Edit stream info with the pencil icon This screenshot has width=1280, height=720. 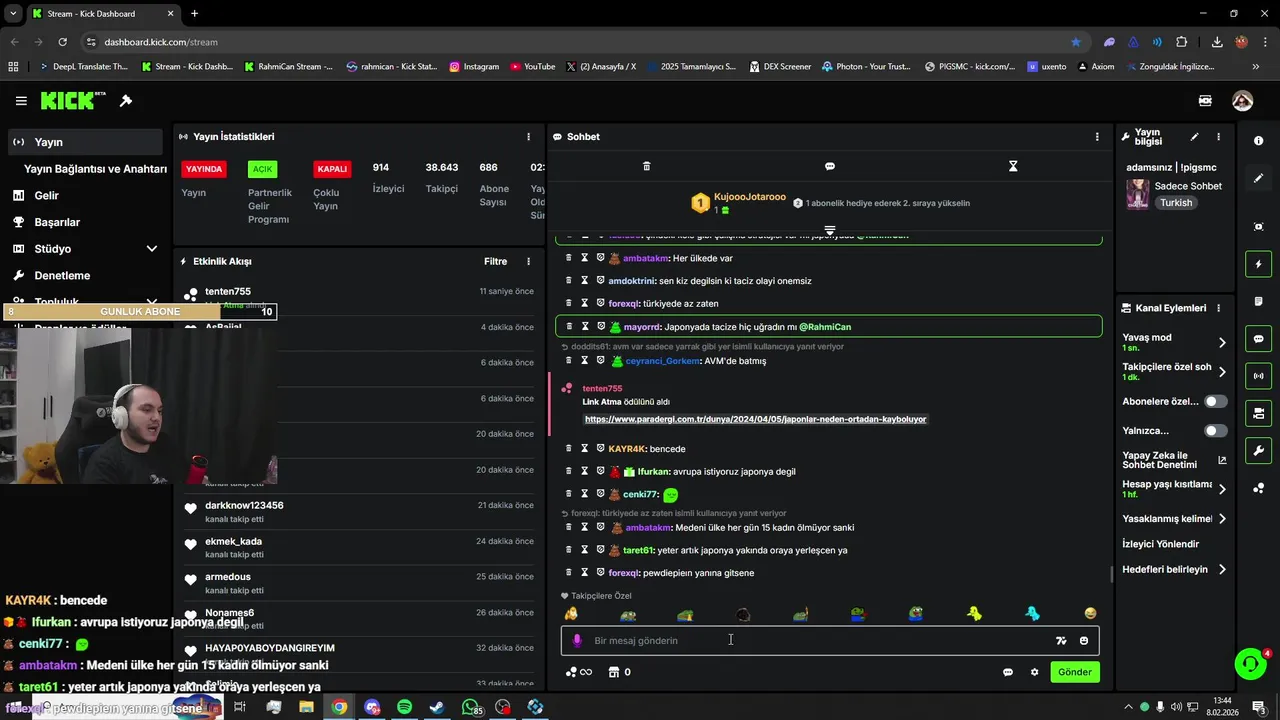1194,137
